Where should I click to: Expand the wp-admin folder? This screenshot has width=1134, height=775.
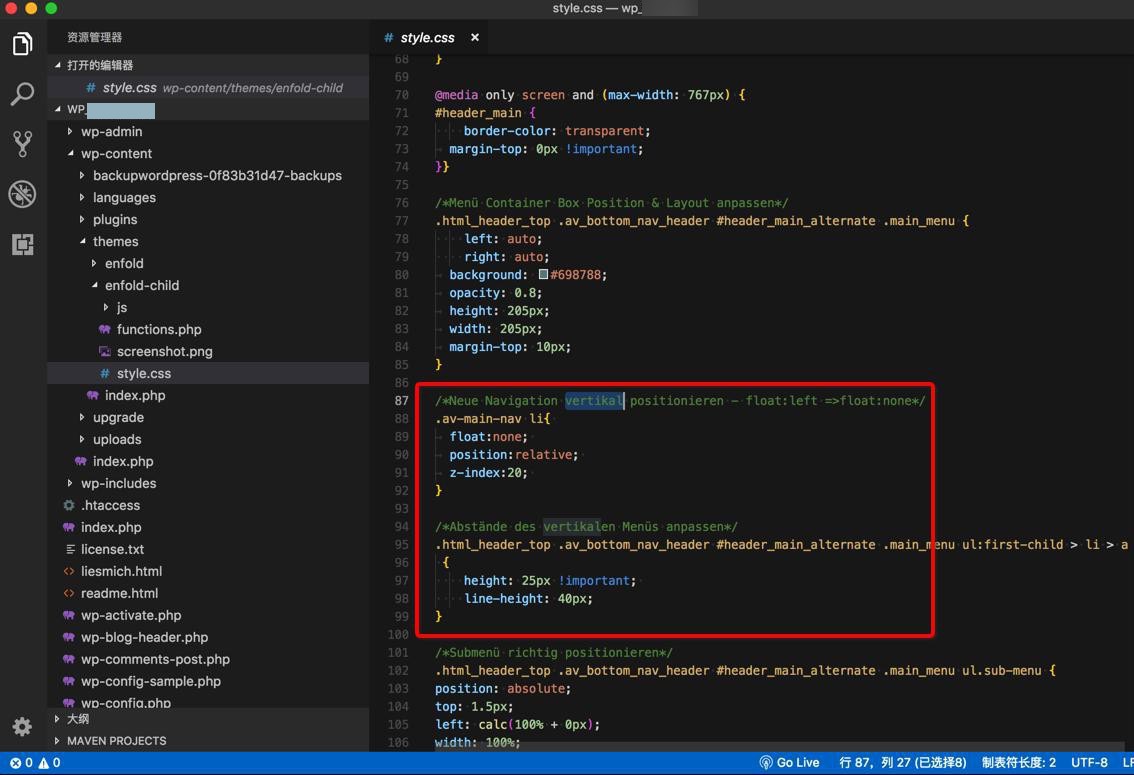click(111, 131)
